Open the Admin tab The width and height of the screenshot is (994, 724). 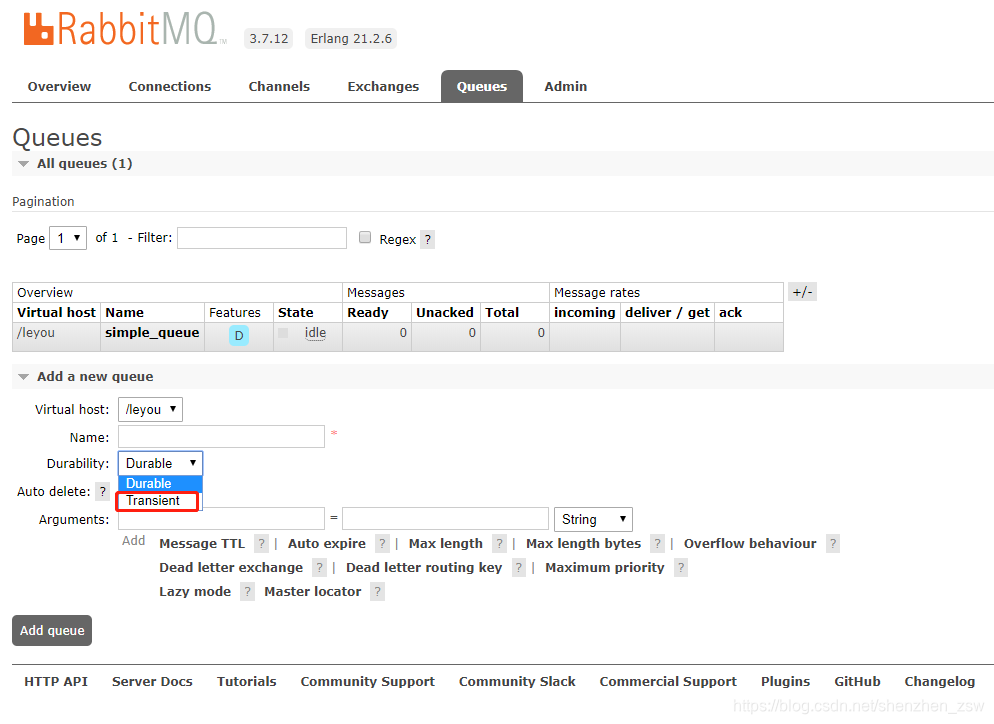565,87
